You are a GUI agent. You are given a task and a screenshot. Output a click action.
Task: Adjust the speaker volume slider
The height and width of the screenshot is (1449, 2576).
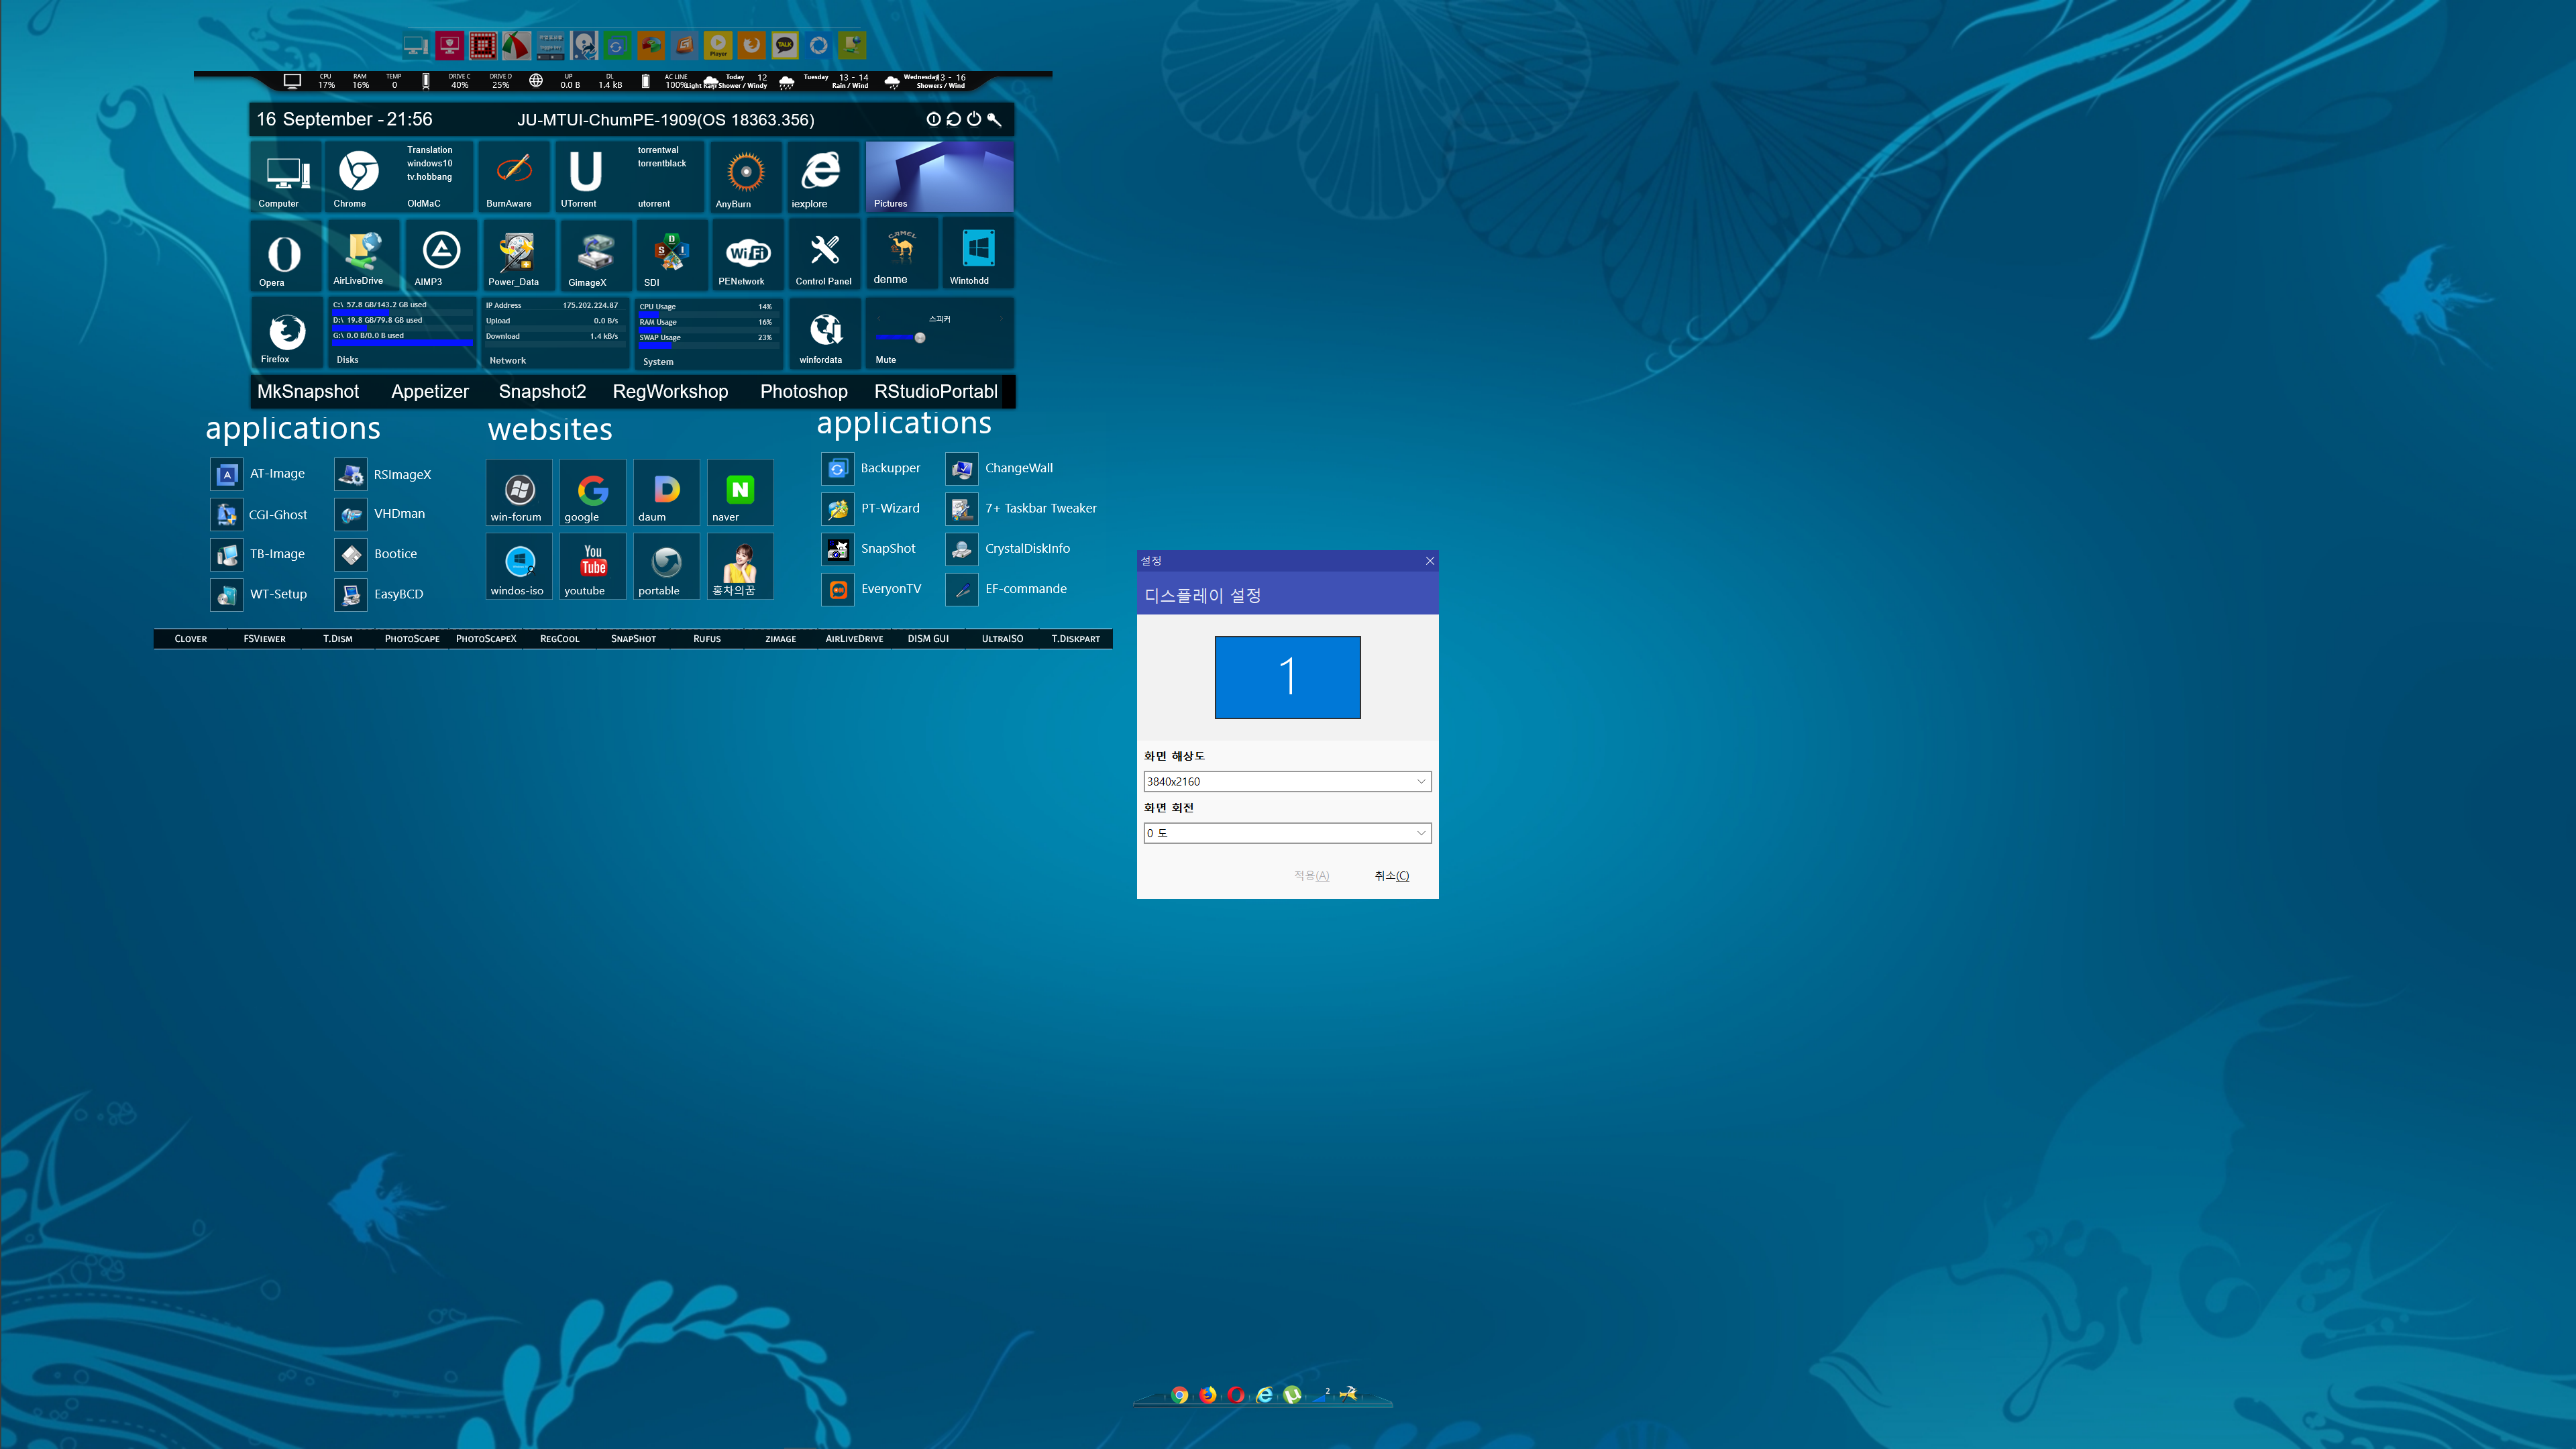coord(920,338)
